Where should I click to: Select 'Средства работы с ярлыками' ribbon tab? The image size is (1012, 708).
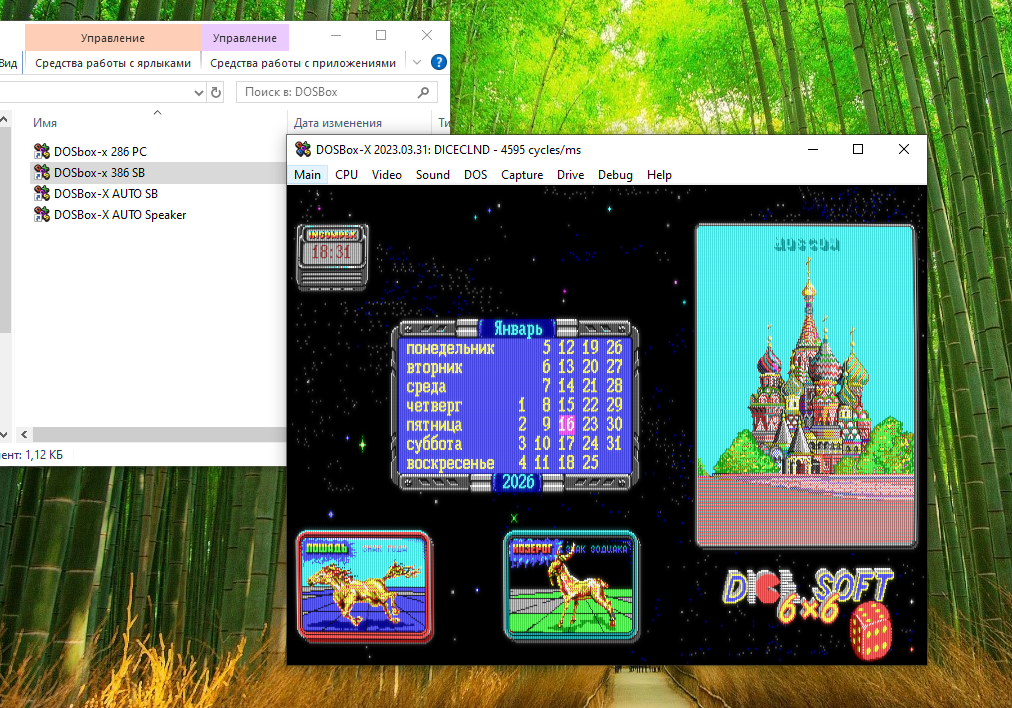(x=113, y=63)
